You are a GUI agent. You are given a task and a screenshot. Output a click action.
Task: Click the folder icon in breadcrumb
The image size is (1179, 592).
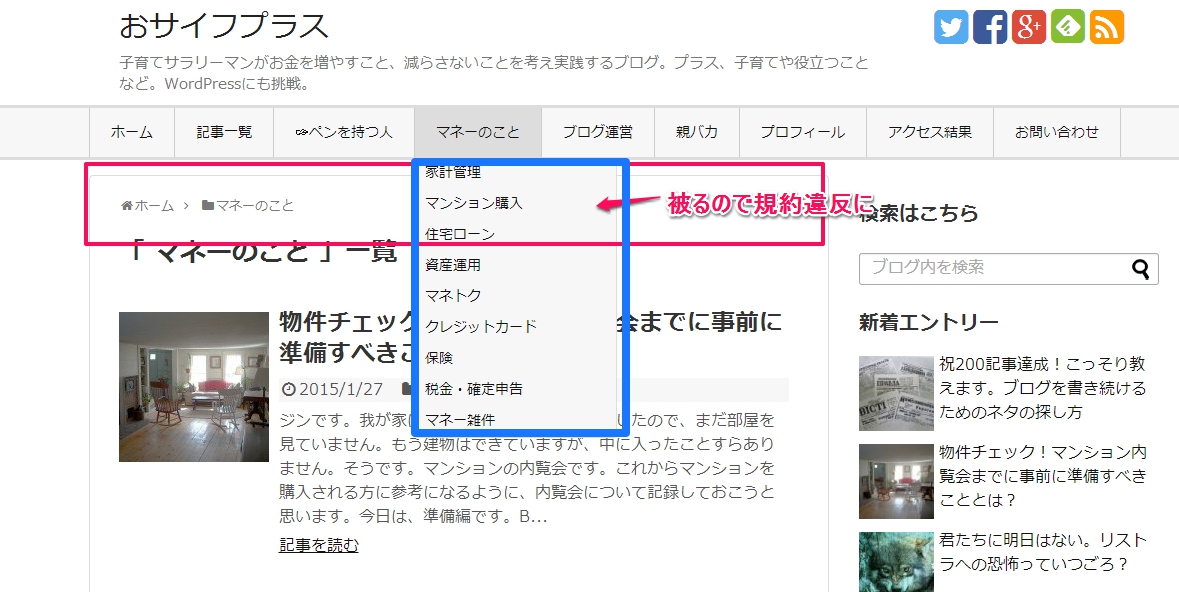point(208,206)
